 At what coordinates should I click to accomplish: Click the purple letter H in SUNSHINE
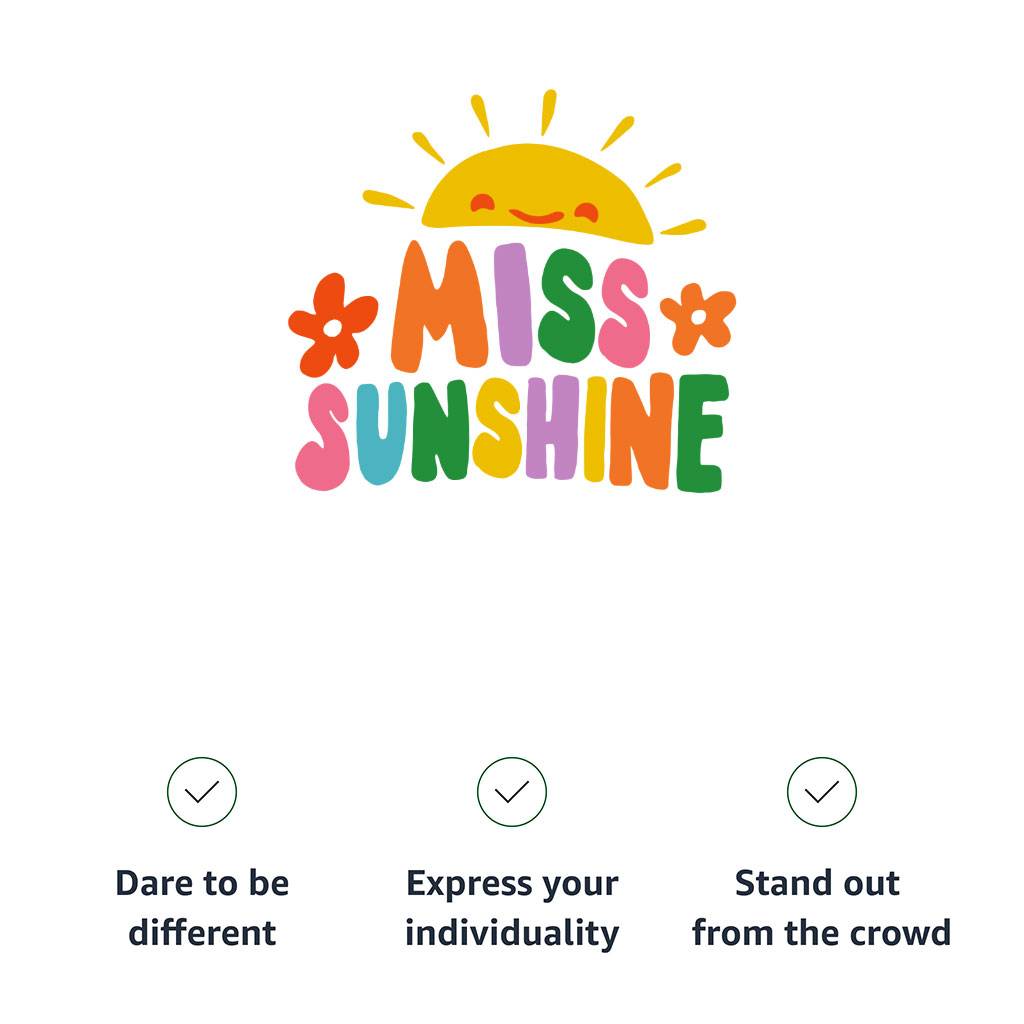[x=551, y=428]
